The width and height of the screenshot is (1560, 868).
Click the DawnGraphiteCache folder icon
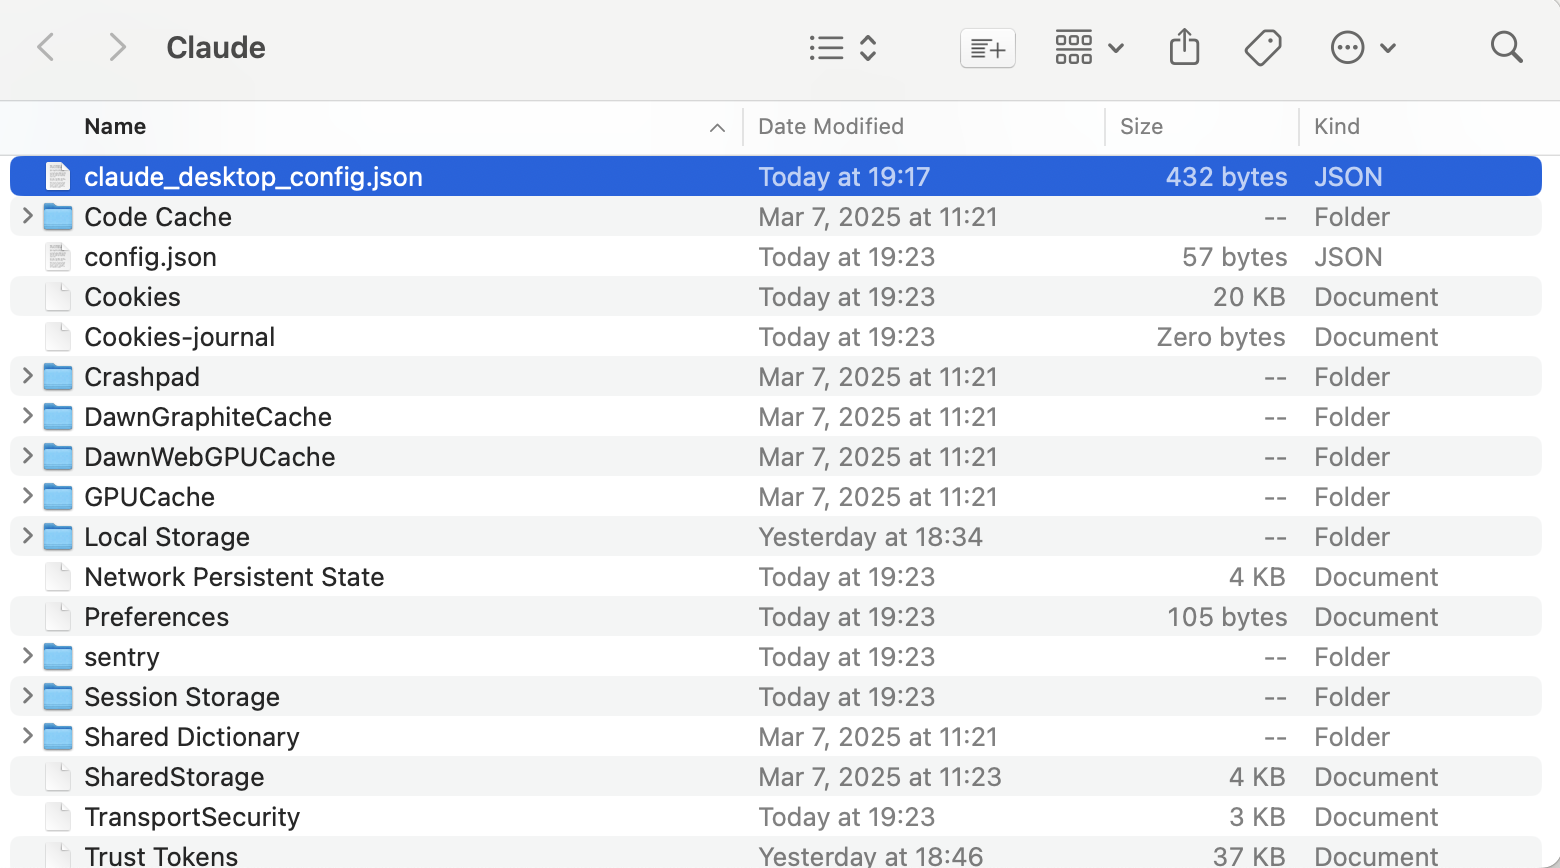point(58,417)
